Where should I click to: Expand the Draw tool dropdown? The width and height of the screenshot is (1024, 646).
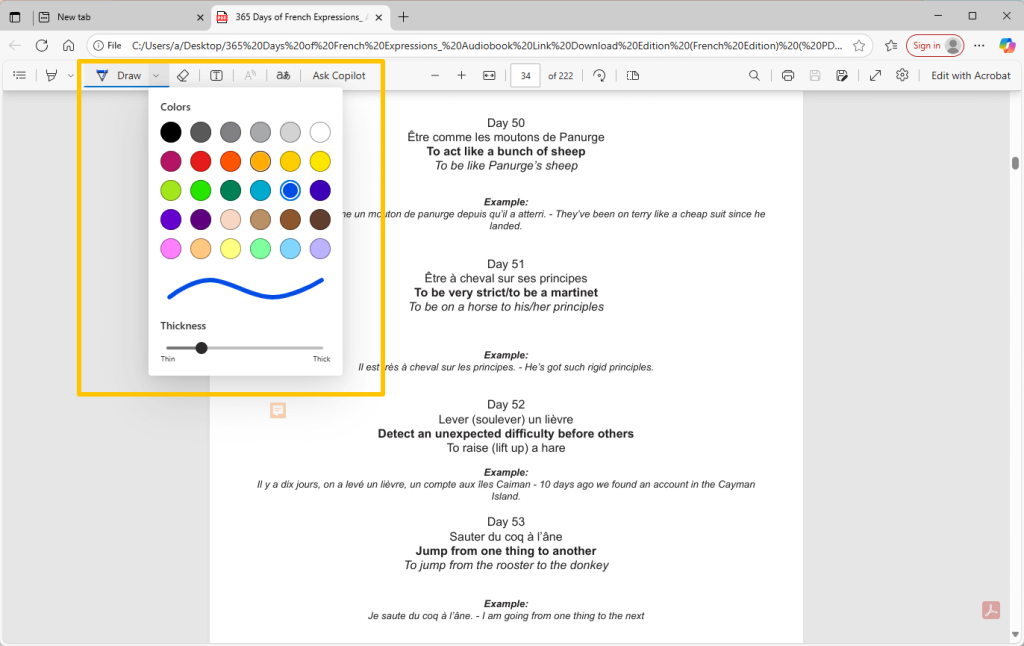tap(154, 75)
